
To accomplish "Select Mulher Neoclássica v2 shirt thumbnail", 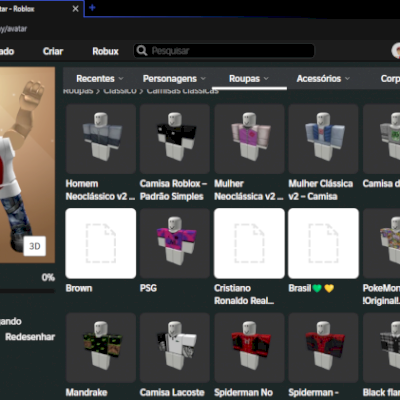I will click(x=249, y=139).
